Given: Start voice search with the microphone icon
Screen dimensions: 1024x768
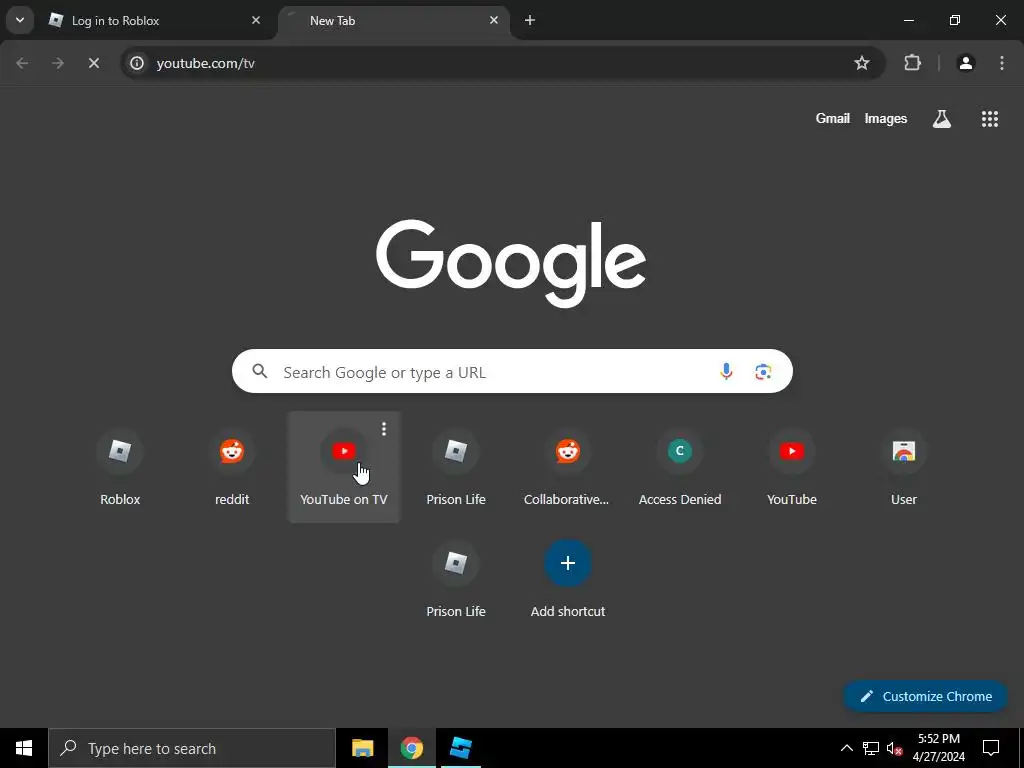Looking at the screenshot, I should point(726,372).
